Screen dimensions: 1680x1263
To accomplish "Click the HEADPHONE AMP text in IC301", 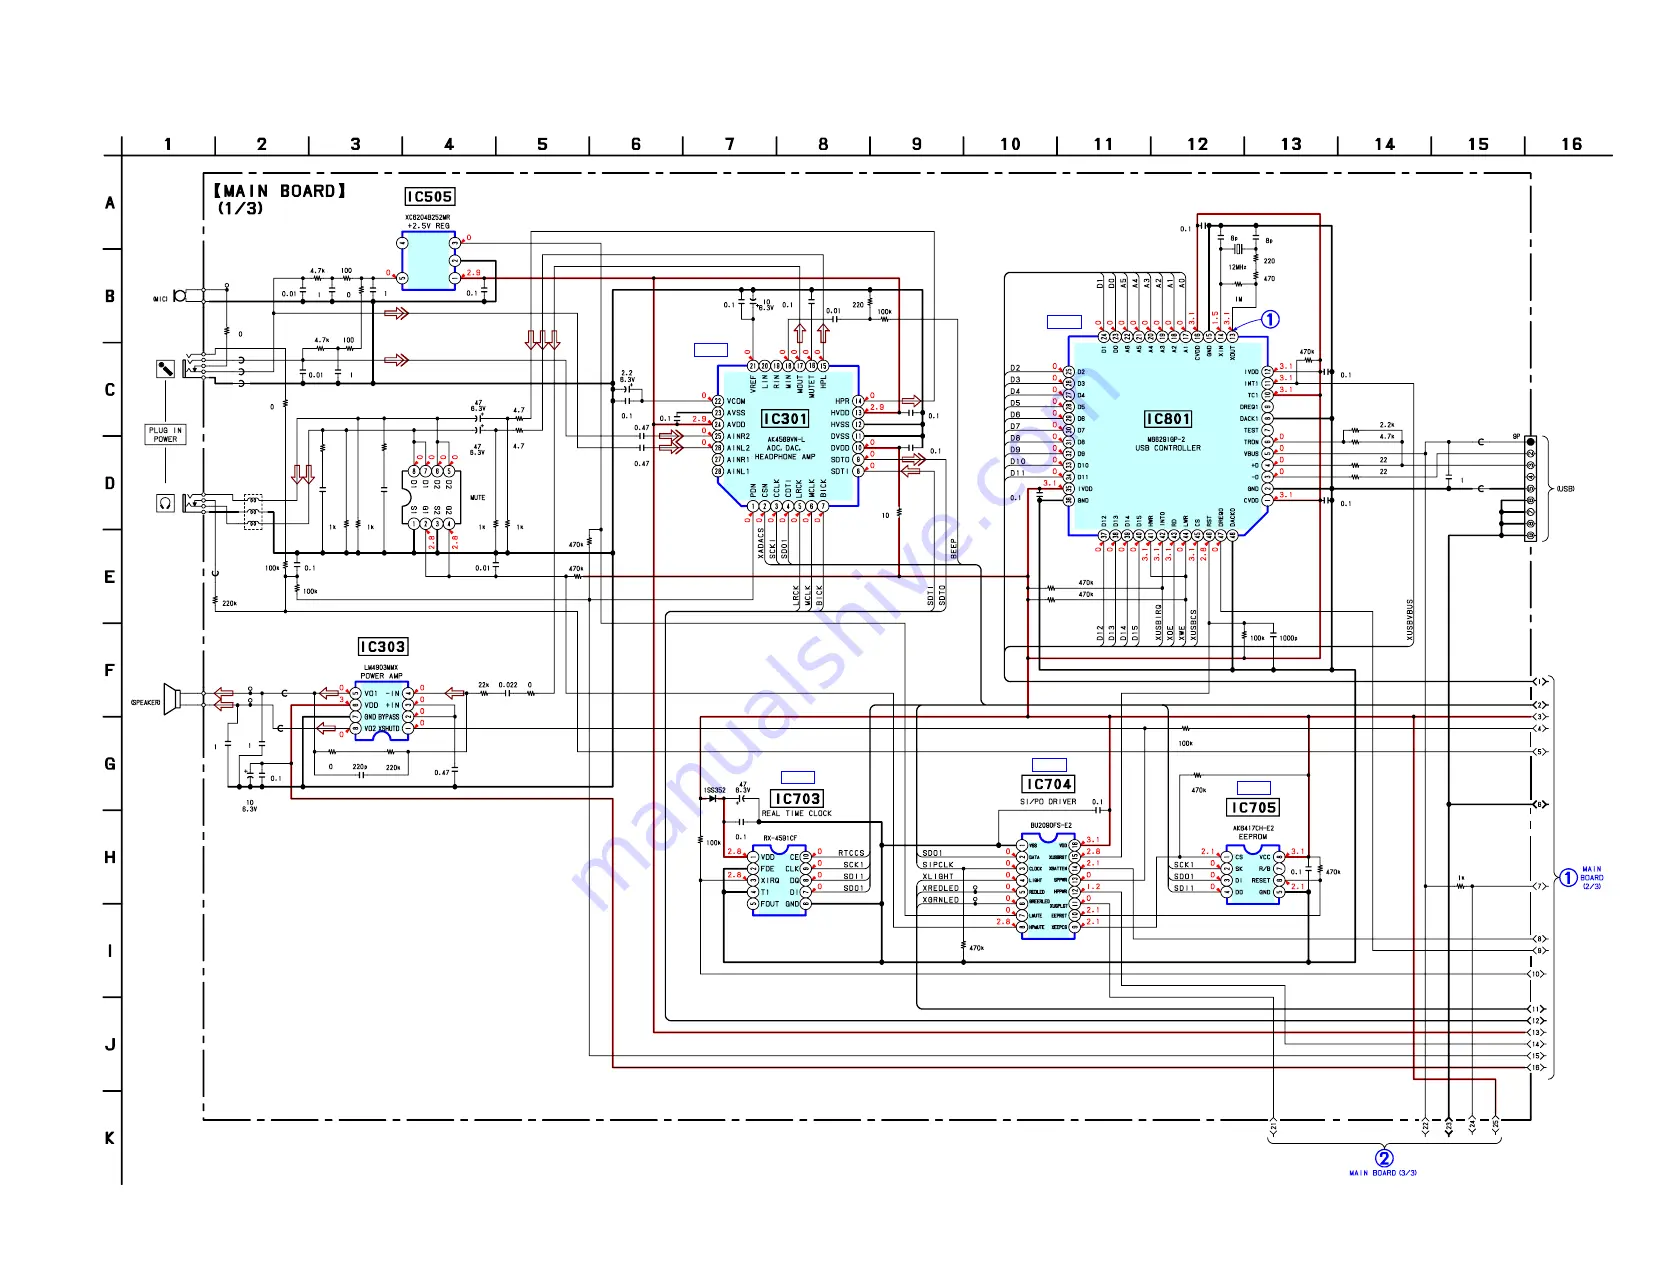I will [785, 457].
